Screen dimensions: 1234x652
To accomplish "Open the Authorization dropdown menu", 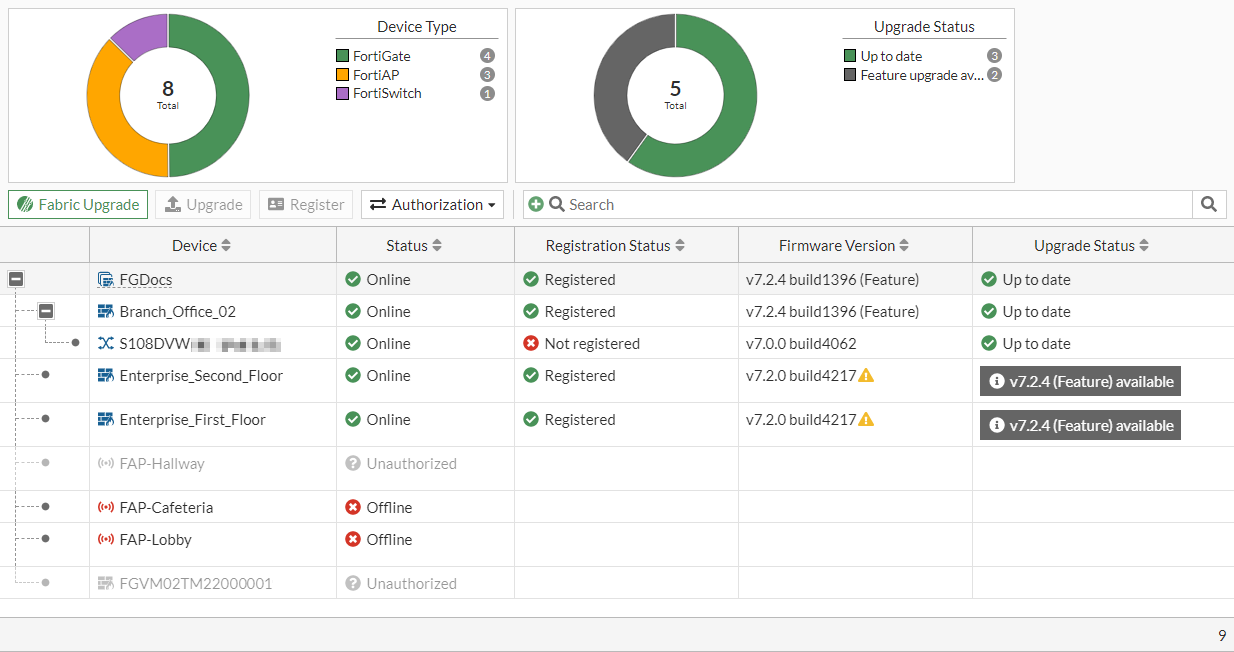I will pyautogui.click(x=433, y=205).
